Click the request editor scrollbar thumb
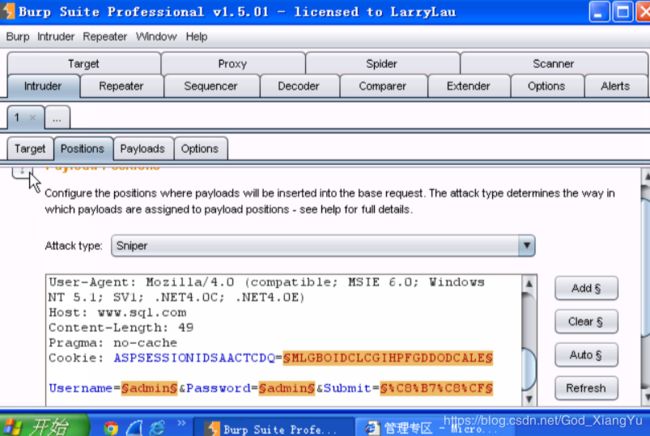 click(529, 369)
